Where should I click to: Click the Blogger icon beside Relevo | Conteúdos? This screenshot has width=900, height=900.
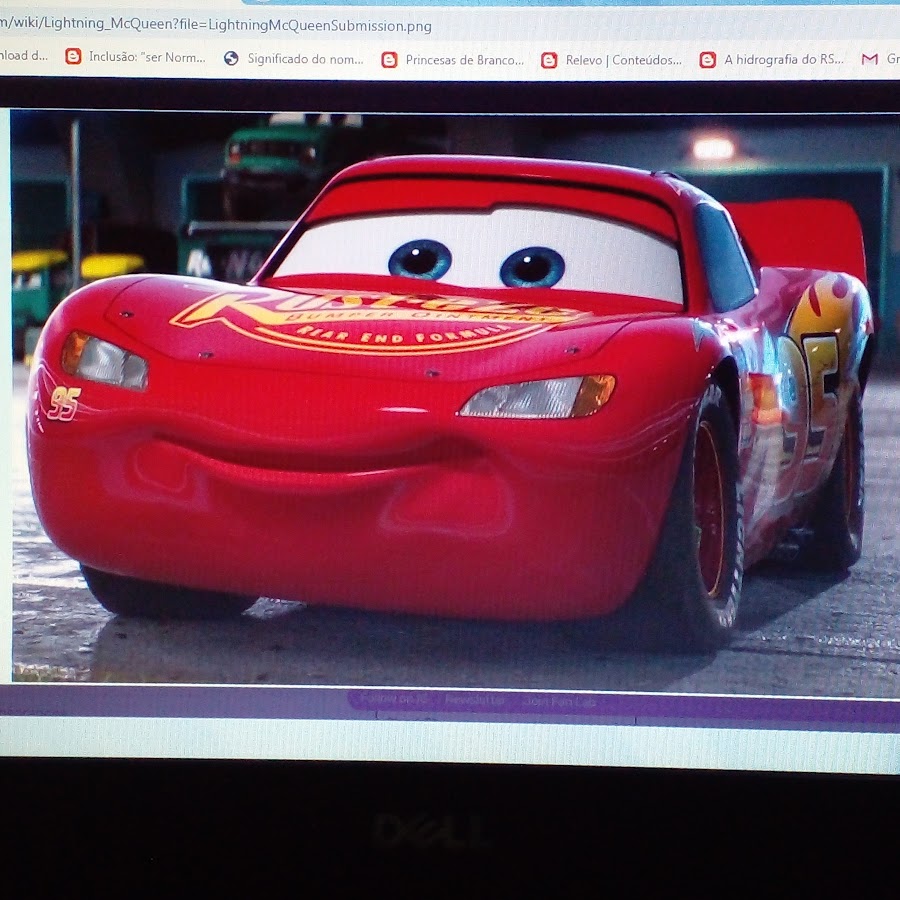click(549, 60)
